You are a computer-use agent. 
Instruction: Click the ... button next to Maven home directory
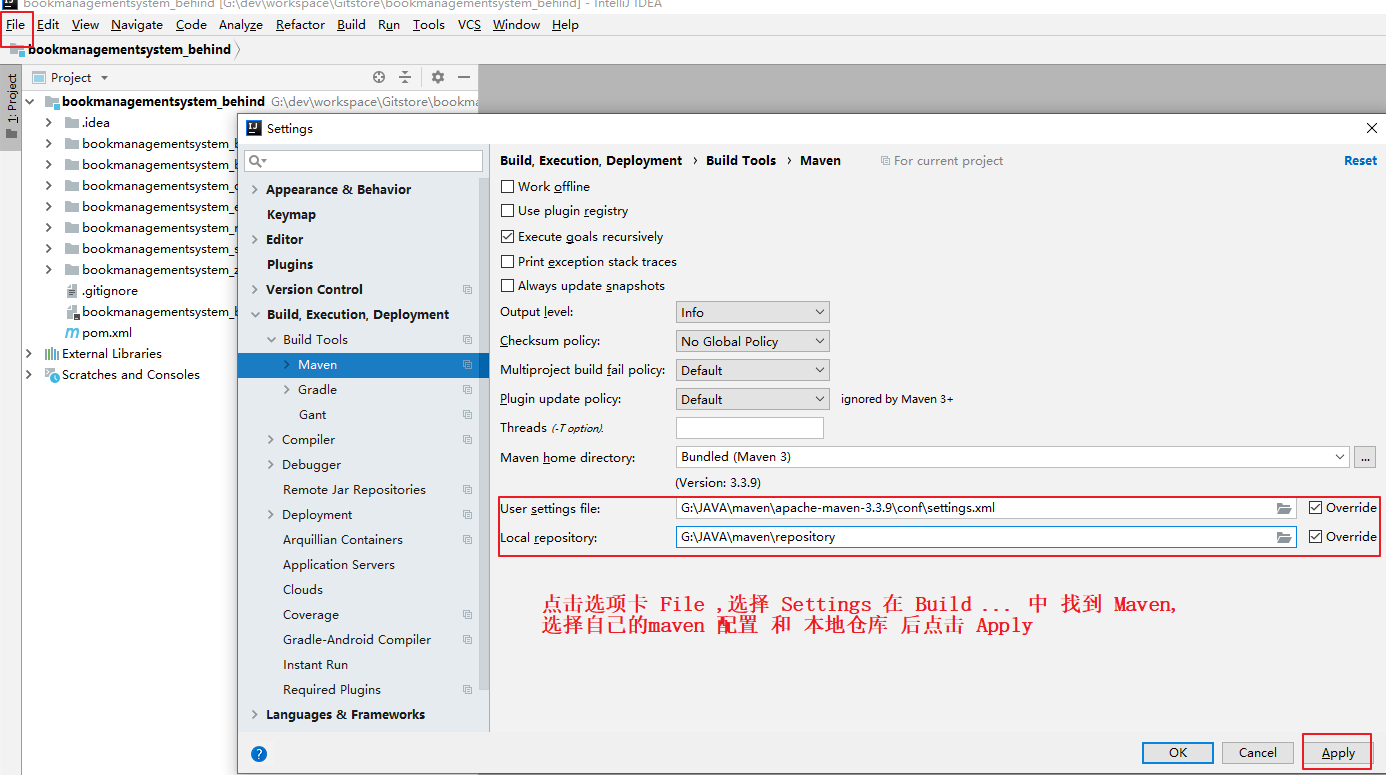[x=1365, y=457]
